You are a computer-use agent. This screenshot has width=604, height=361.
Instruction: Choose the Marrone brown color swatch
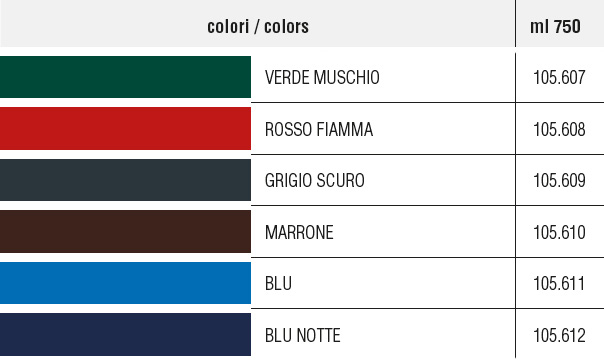click(125, 232)
